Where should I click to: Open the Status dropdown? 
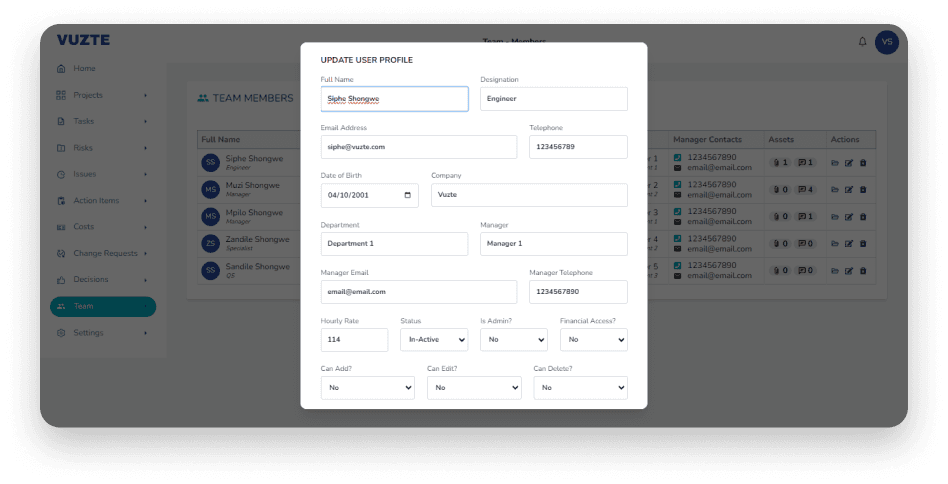[x=434, y=340]
